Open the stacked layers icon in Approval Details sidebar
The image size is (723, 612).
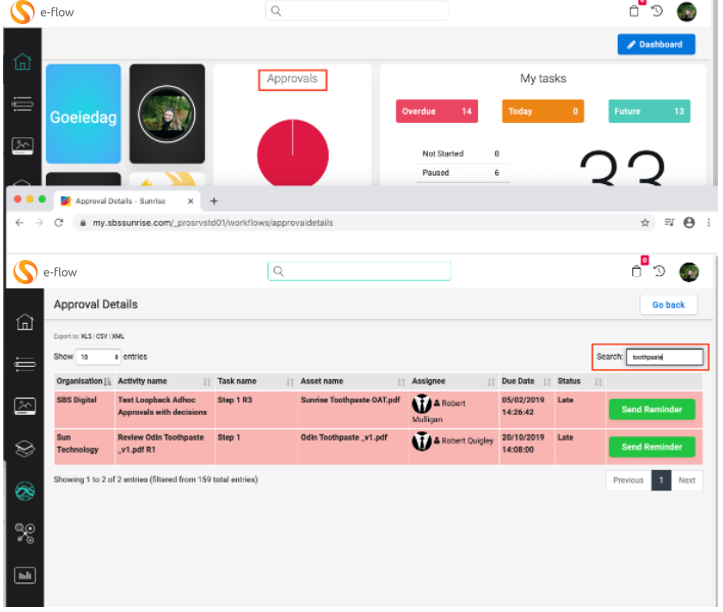25,448
